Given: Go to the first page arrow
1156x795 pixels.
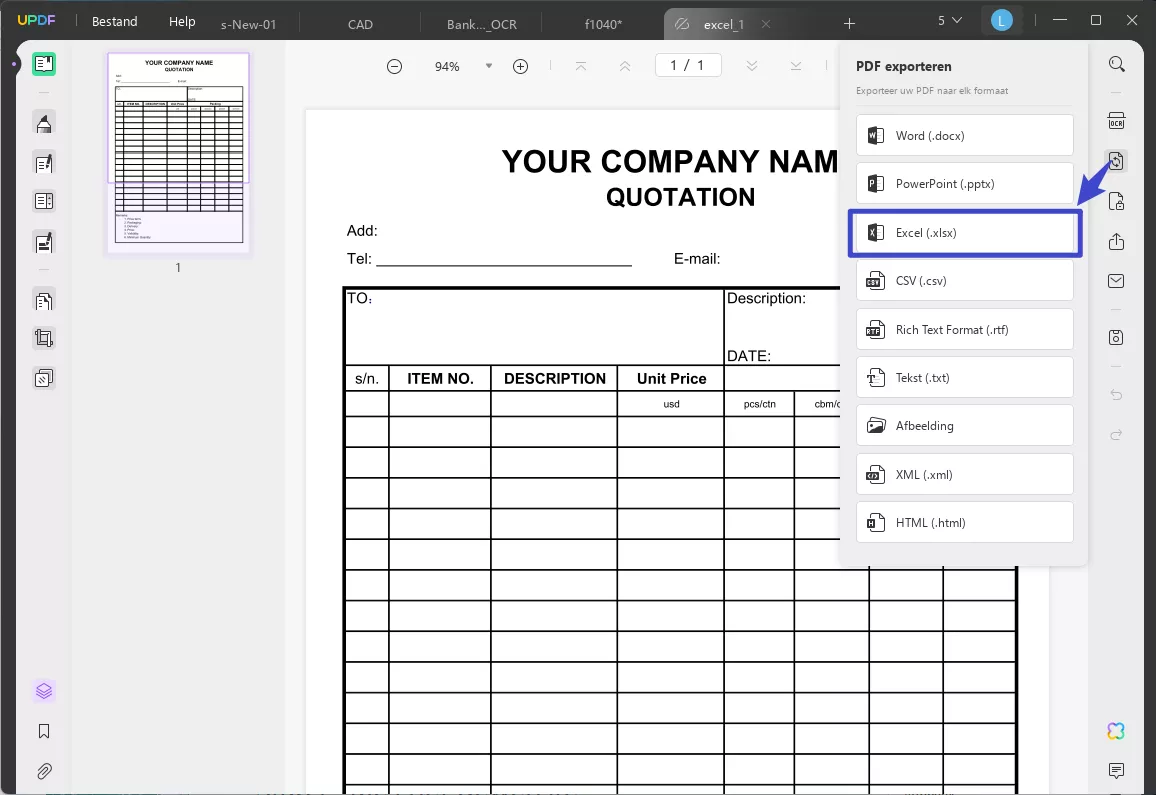Looking at the screenshot, I should tap(581, 66).
